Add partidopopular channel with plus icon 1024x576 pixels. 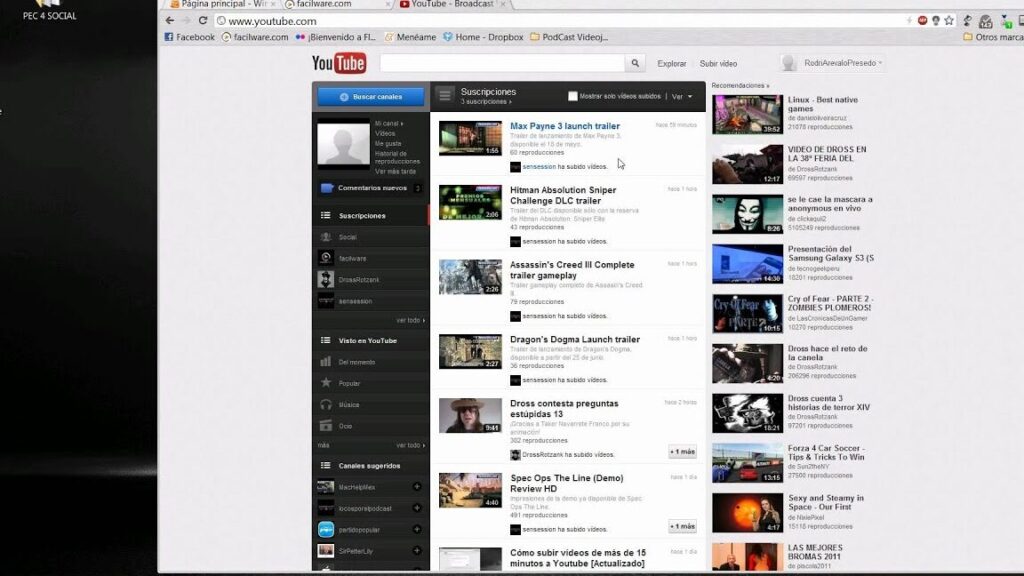[417, 530]
